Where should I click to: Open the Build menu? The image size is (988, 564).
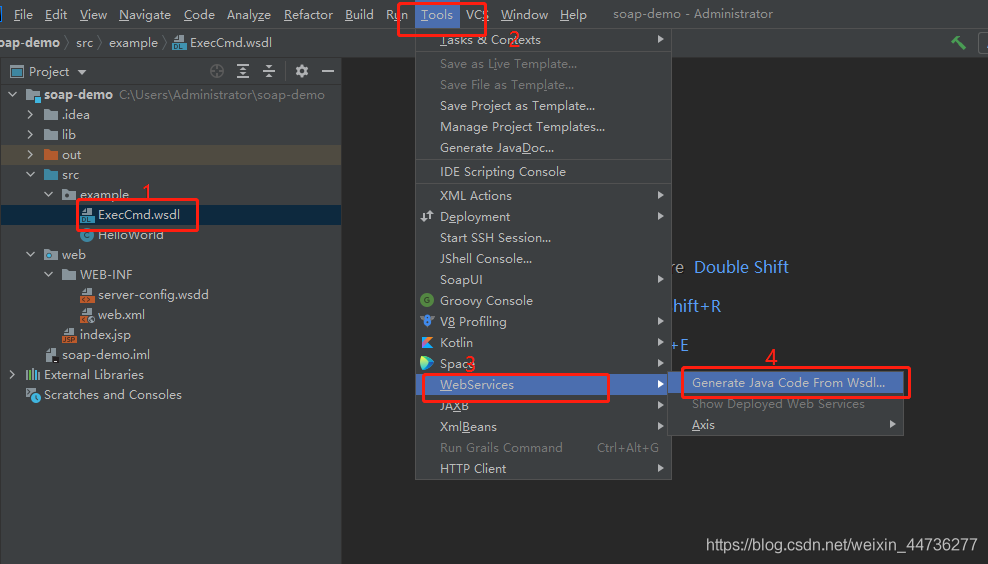[x=359, y=14]
